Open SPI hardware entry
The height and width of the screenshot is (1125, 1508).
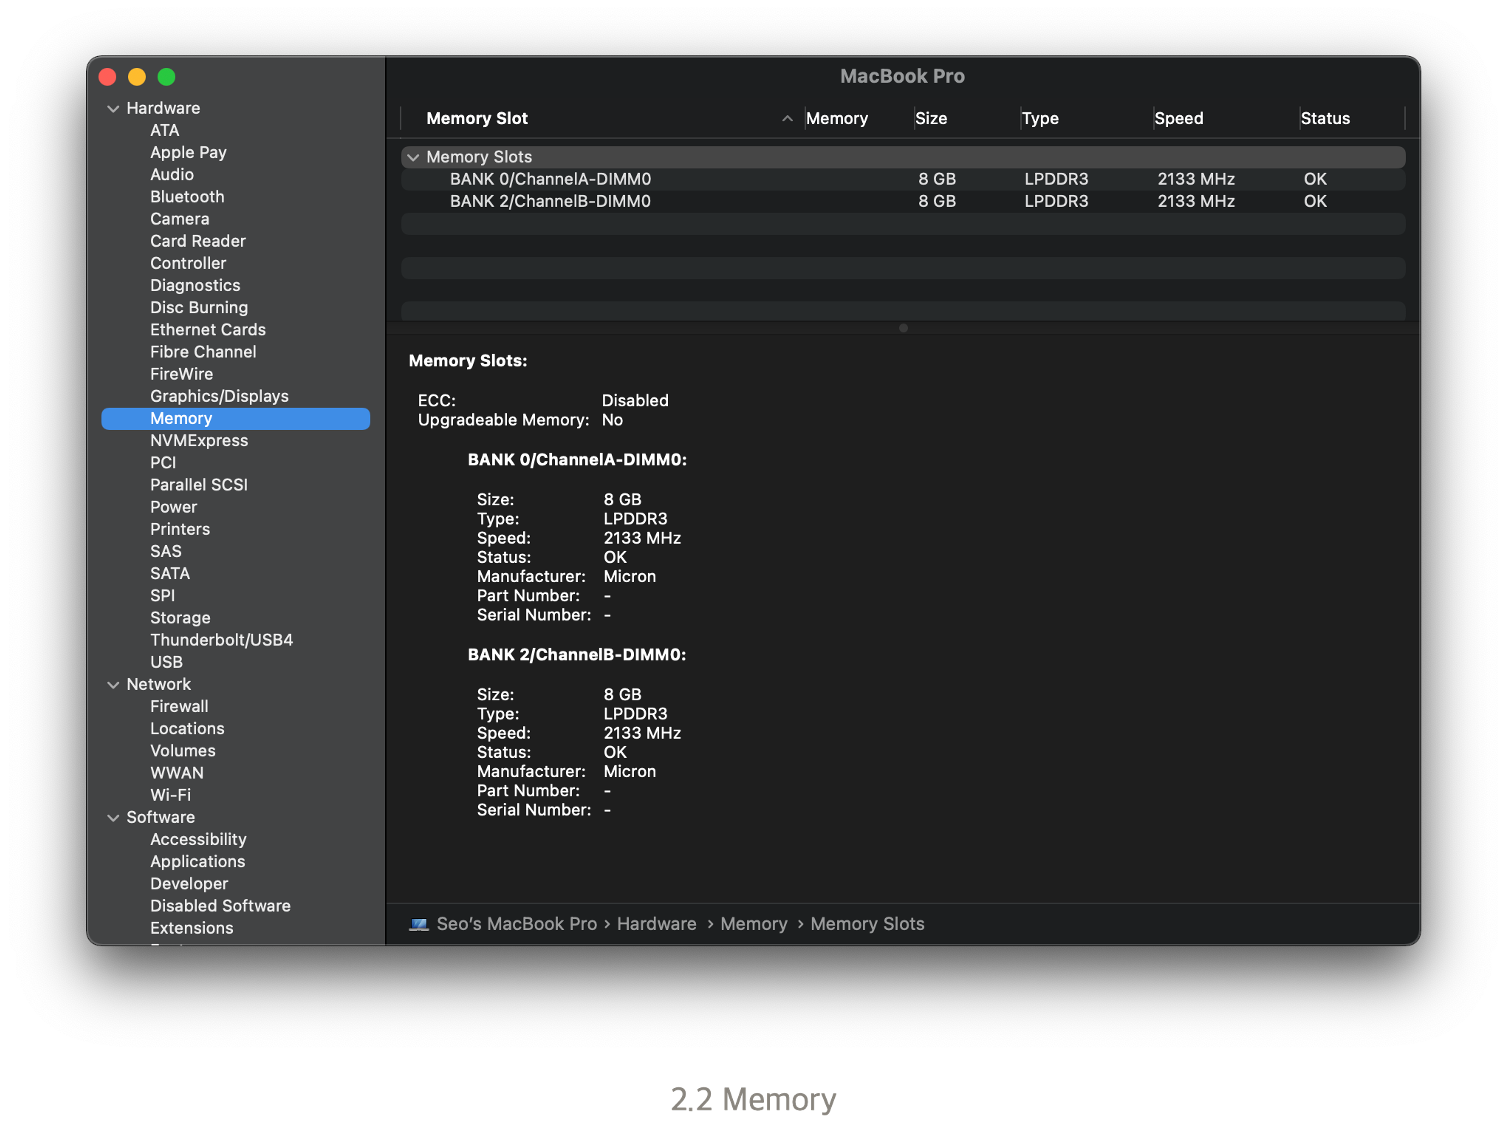point(162,596)
